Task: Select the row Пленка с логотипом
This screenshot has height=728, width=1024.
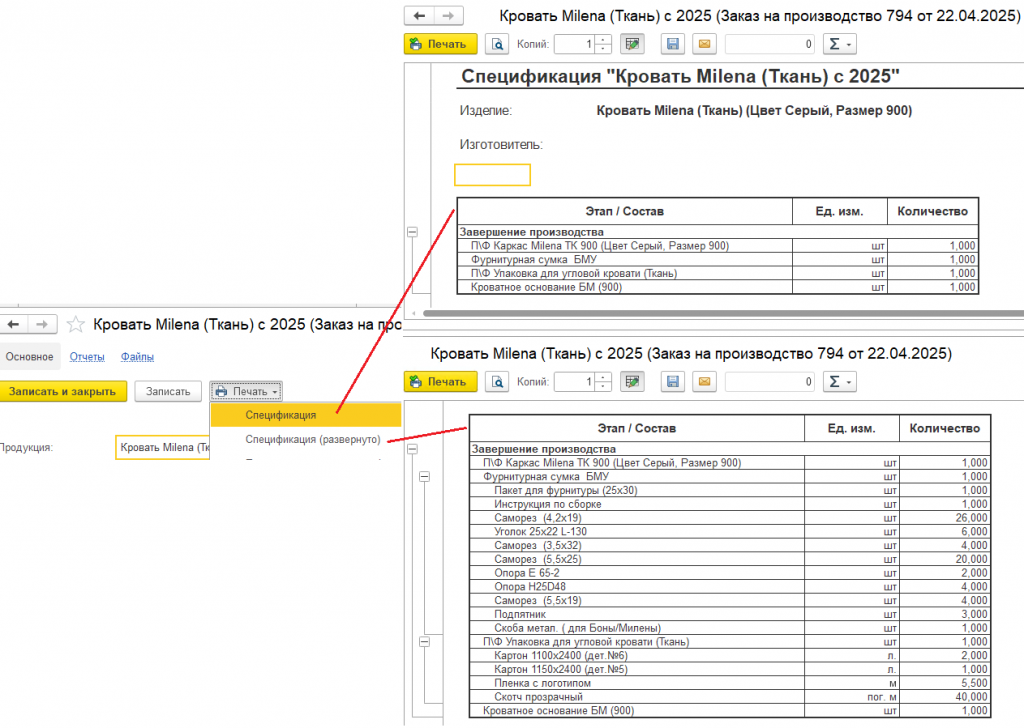Action: 729,683
